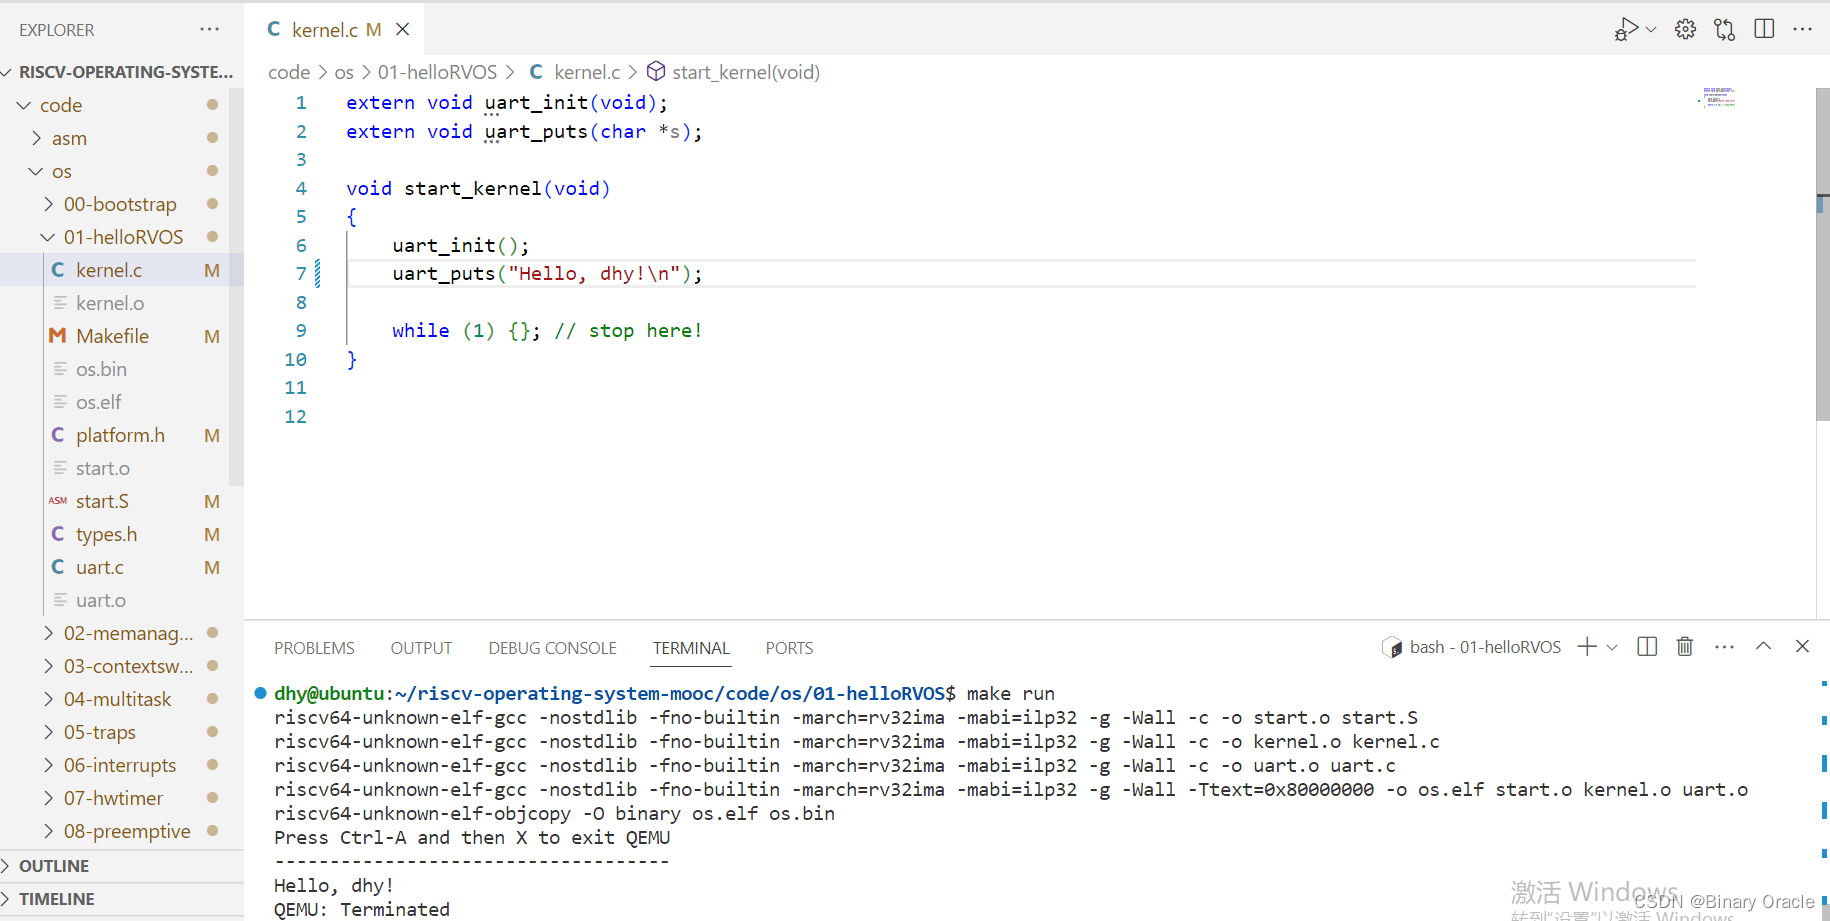Open kernel.o file in explorer

[122, 303]
